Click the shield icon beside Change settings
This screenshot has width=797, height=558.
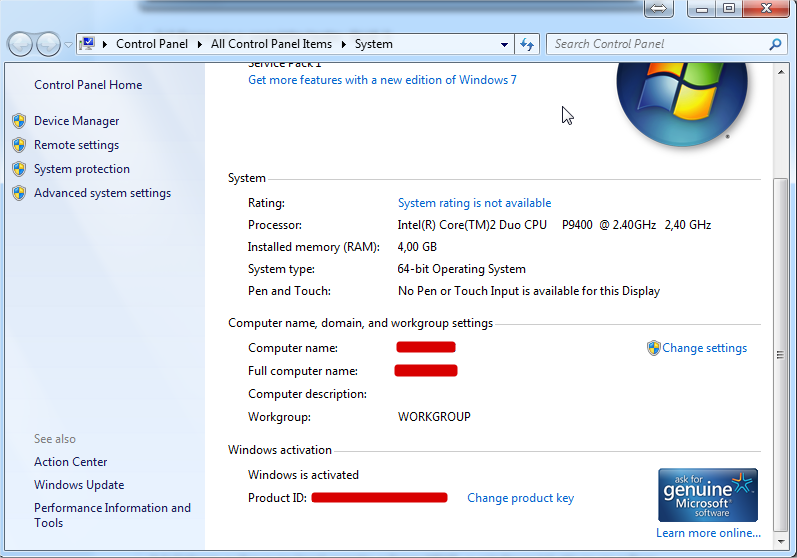point(653,348)
